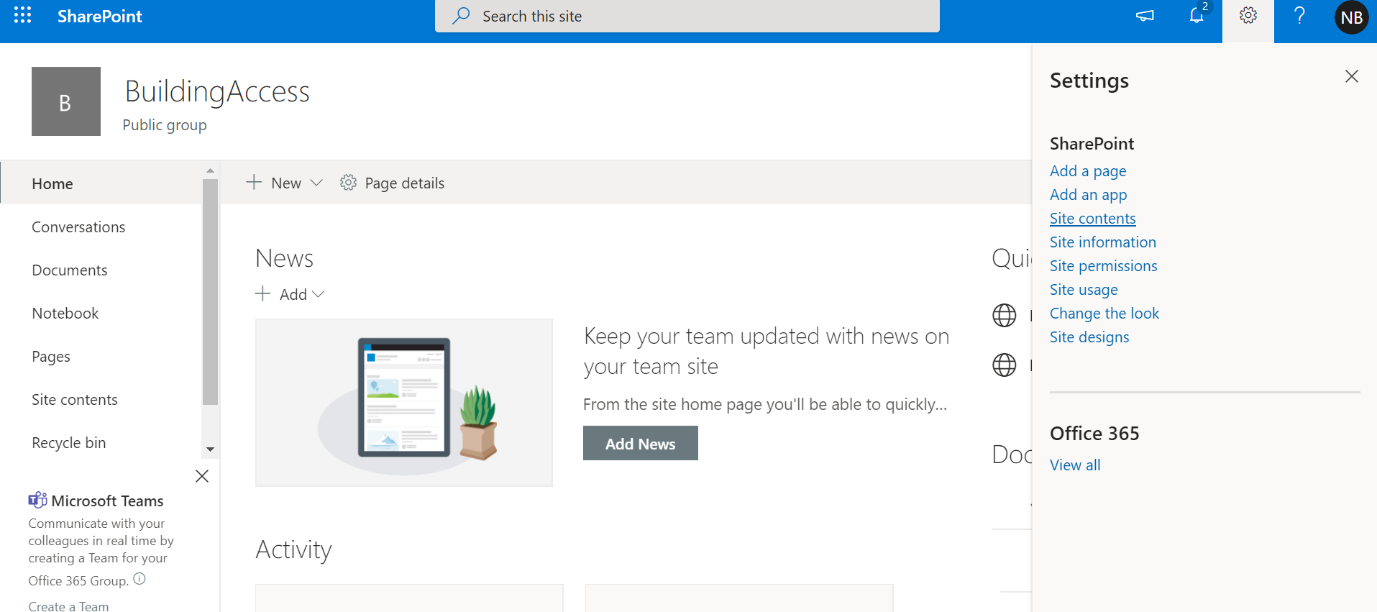Expand the News Add dropdown chevron
Screen dimensions: 1377x612
point(318,294)
